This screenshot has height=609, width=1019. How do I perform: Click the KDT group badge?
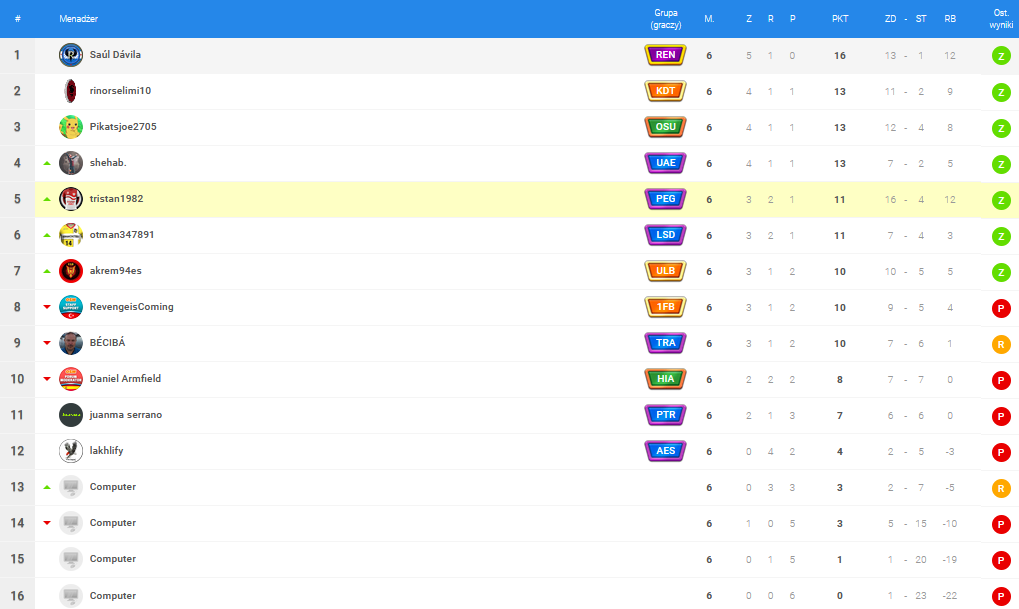665,91
